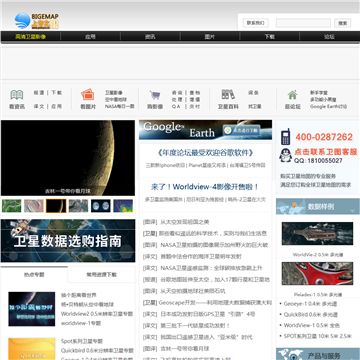
Task: Open the Google Earth讨论 link
Action: (x=328, y=107)
